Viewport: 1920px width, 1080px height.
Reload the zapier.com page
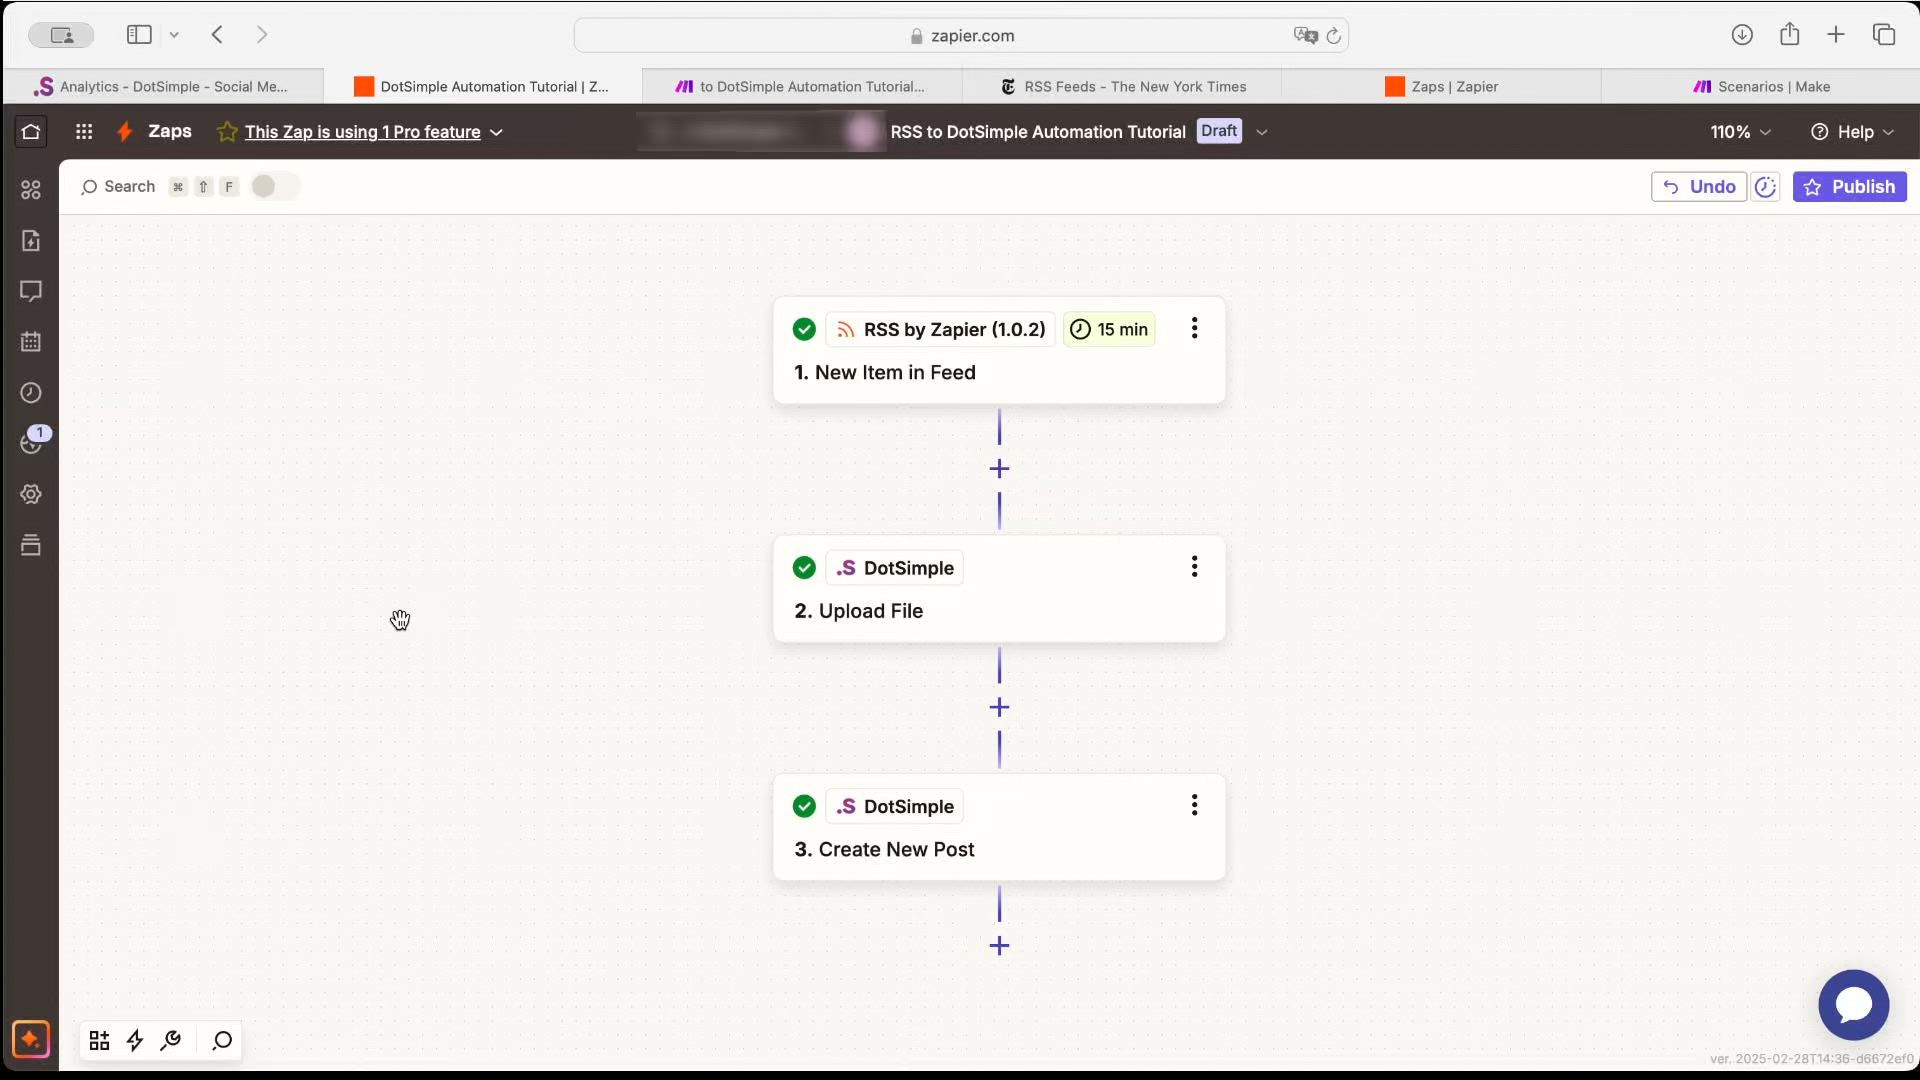(x=1334, y=36)
